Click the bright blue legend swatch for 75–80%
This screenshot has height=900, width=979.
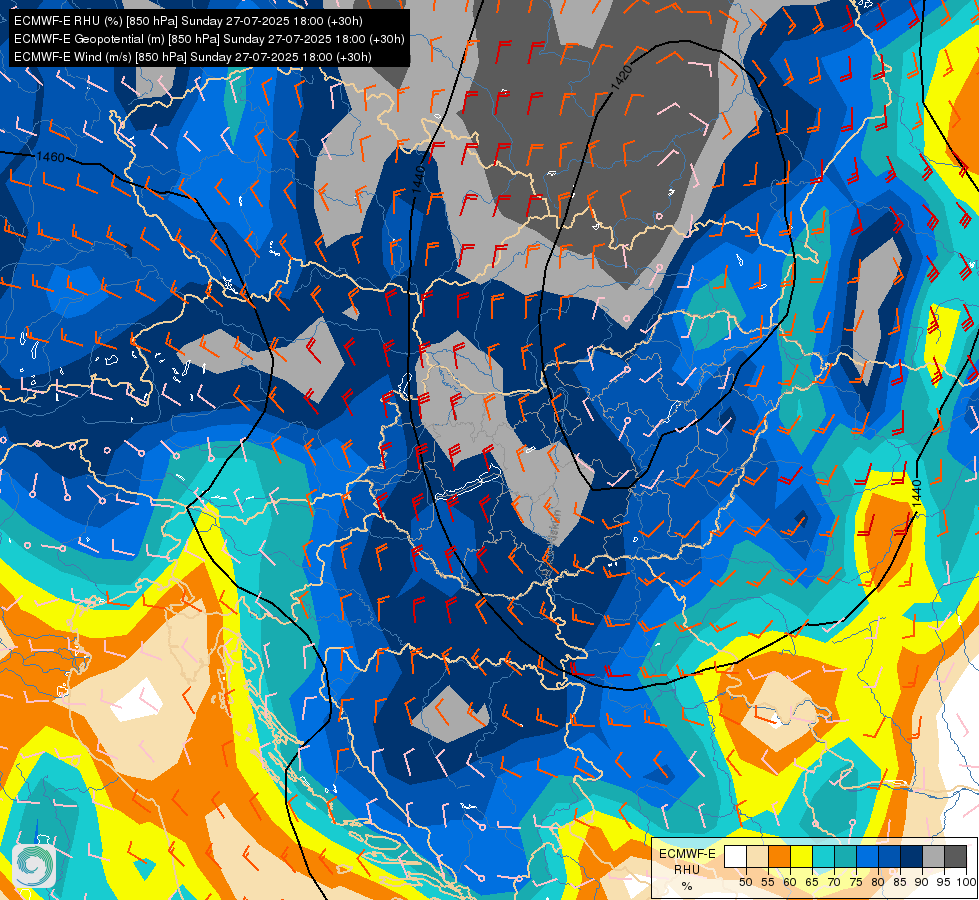point(867,856)
